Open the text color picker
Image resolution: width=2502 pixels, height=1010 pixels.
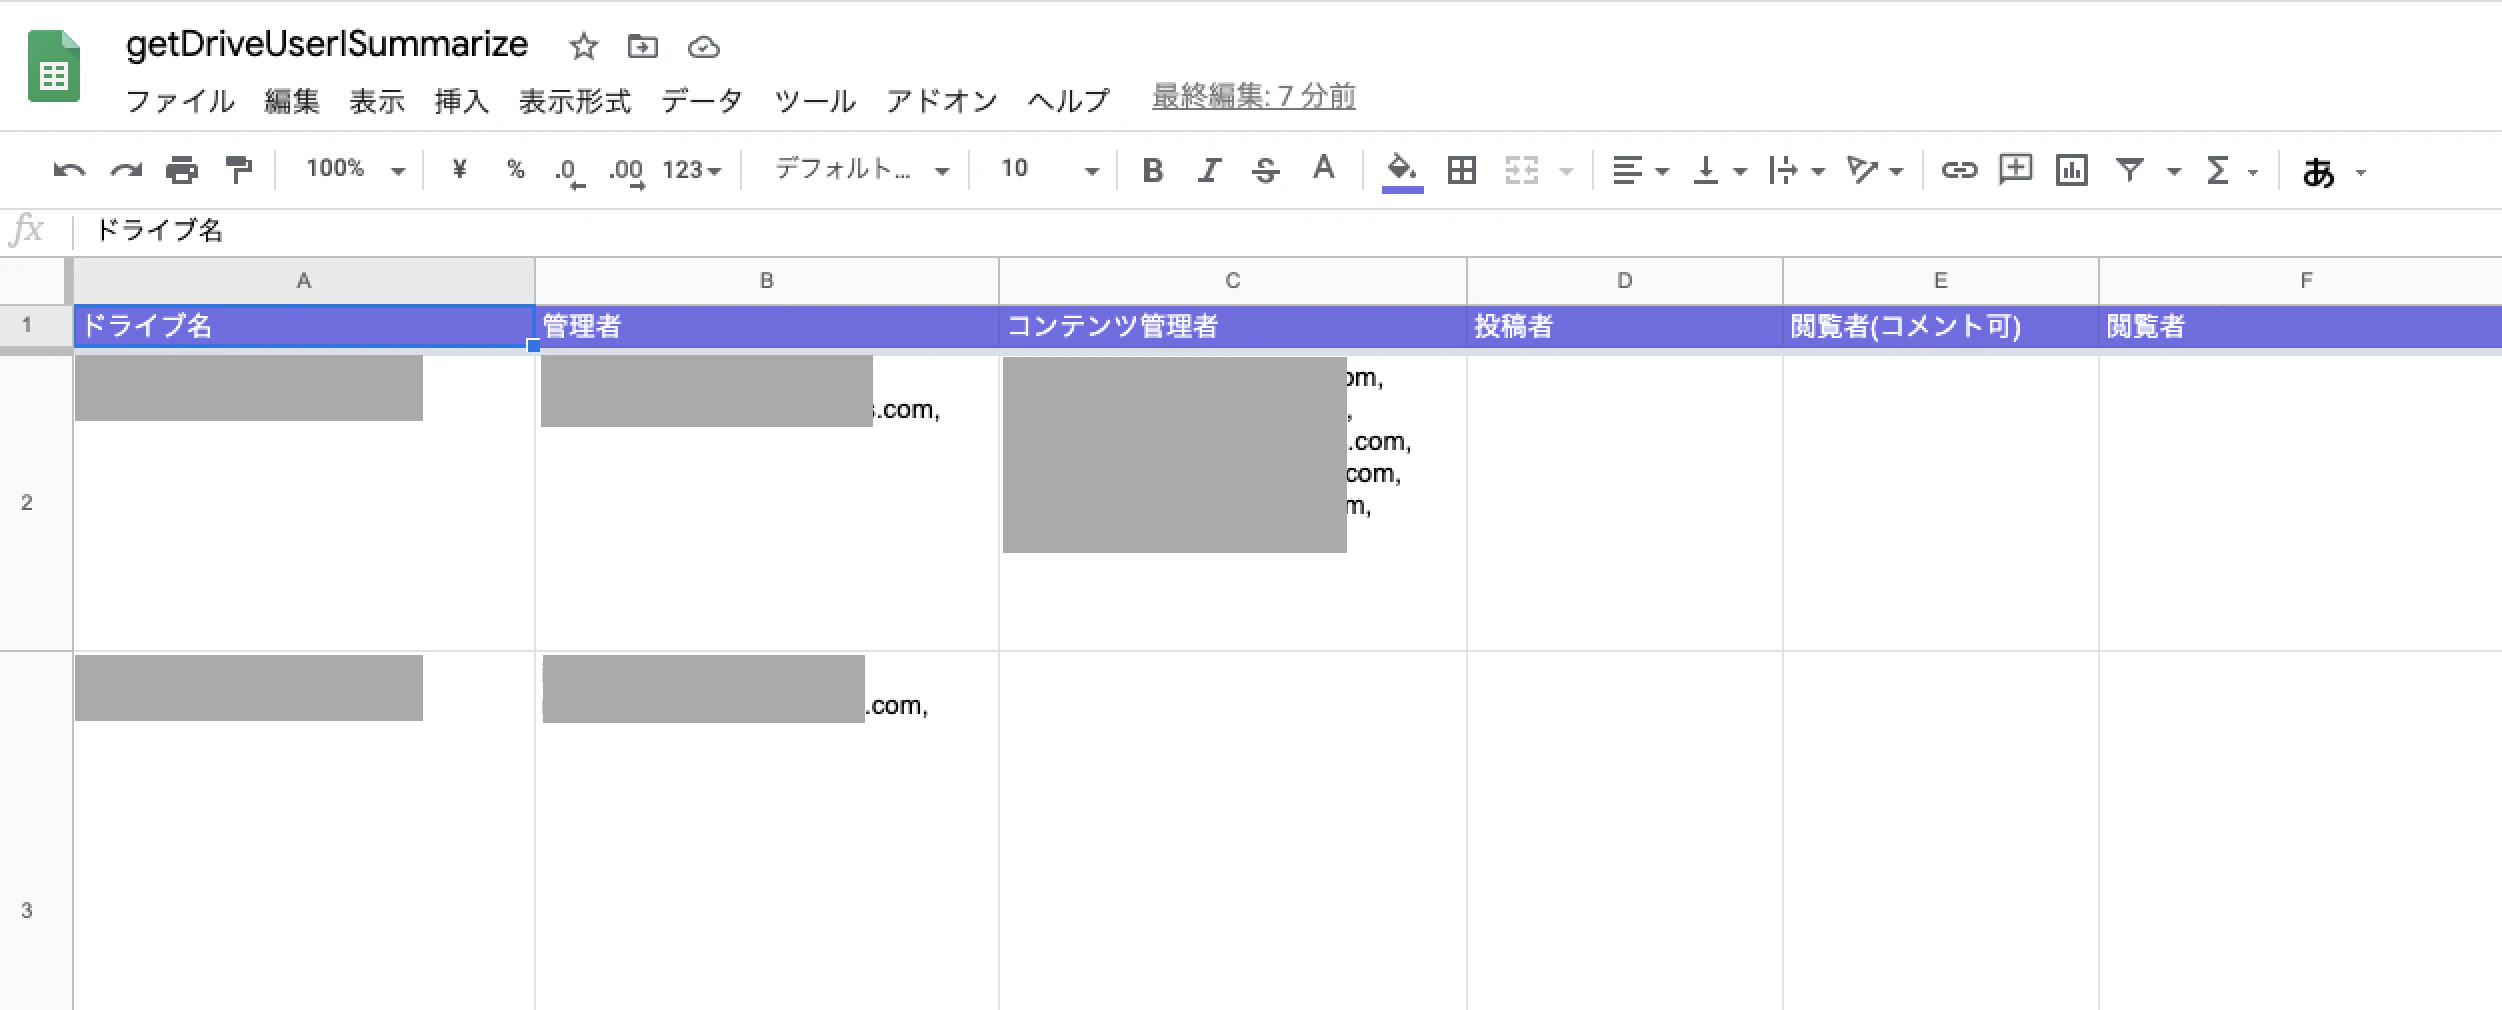coord(1323,168)
